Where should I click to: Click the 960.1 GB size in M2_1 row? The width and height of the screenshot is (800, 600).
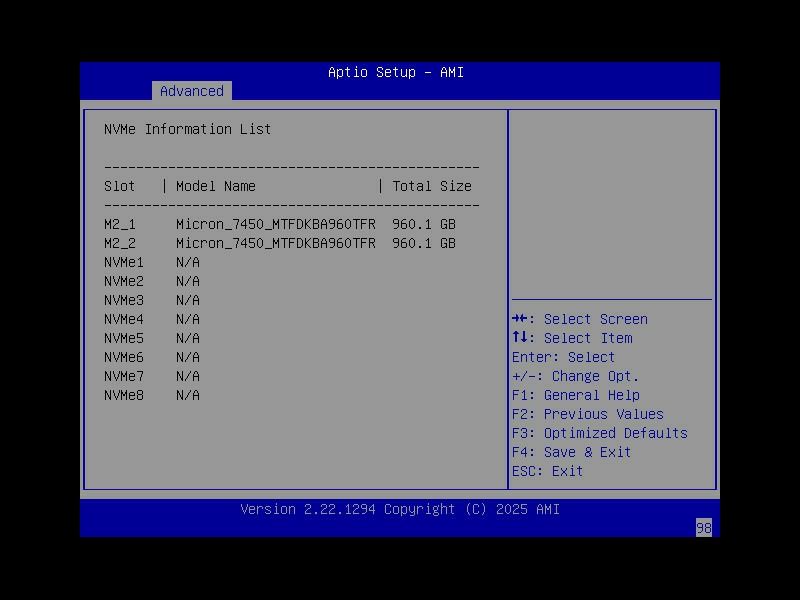(424, 224)
